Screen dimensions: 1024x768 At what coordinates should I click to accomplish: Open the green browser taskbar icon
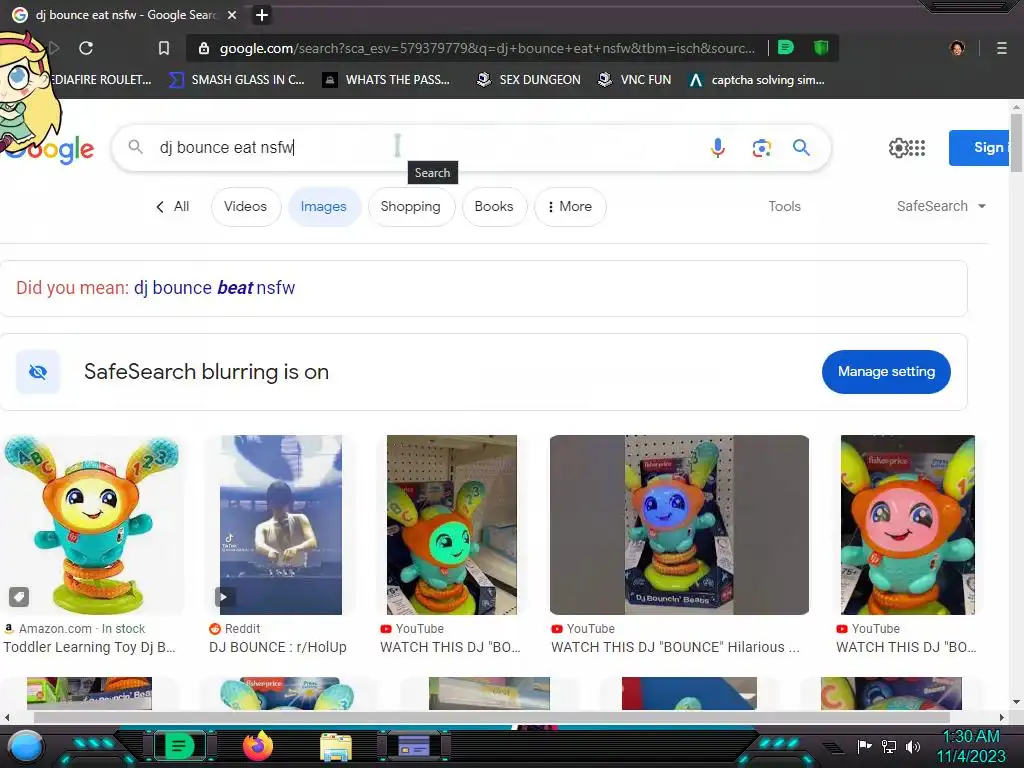click(179, 746)
